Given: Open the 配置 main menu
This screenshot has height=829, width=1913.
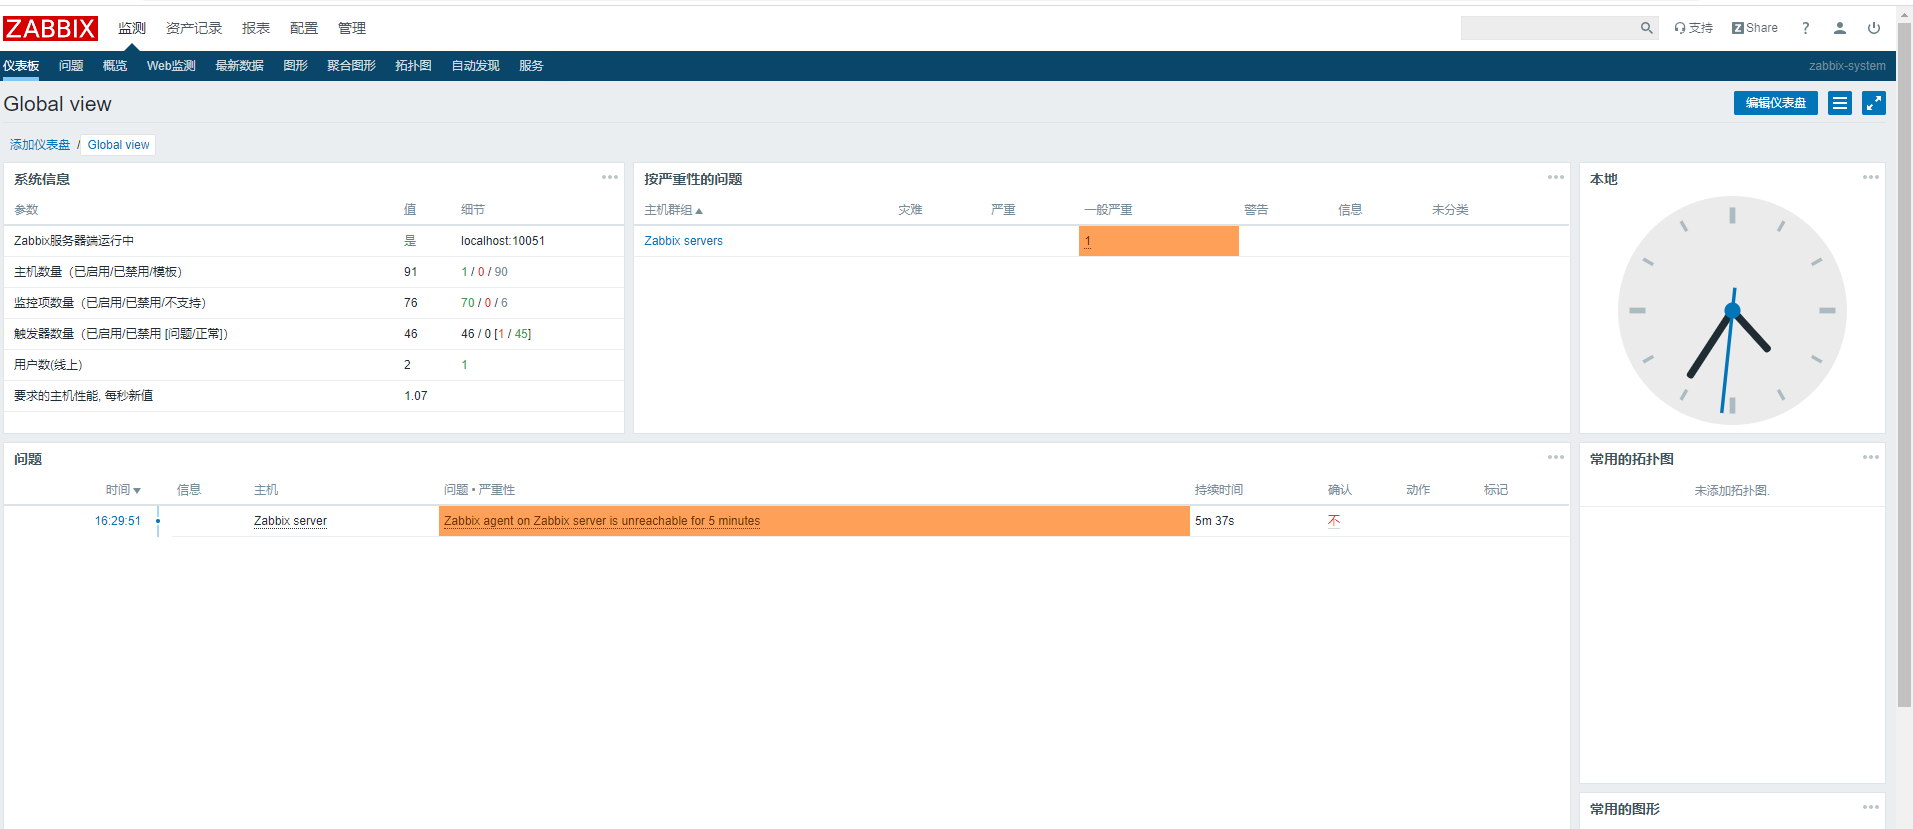Looking at the screenshot, I should 304,28.
